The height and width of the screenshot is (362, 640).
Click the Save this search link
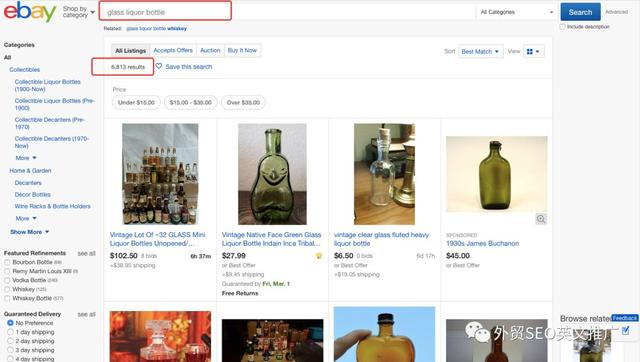click(x=189, y=67)
